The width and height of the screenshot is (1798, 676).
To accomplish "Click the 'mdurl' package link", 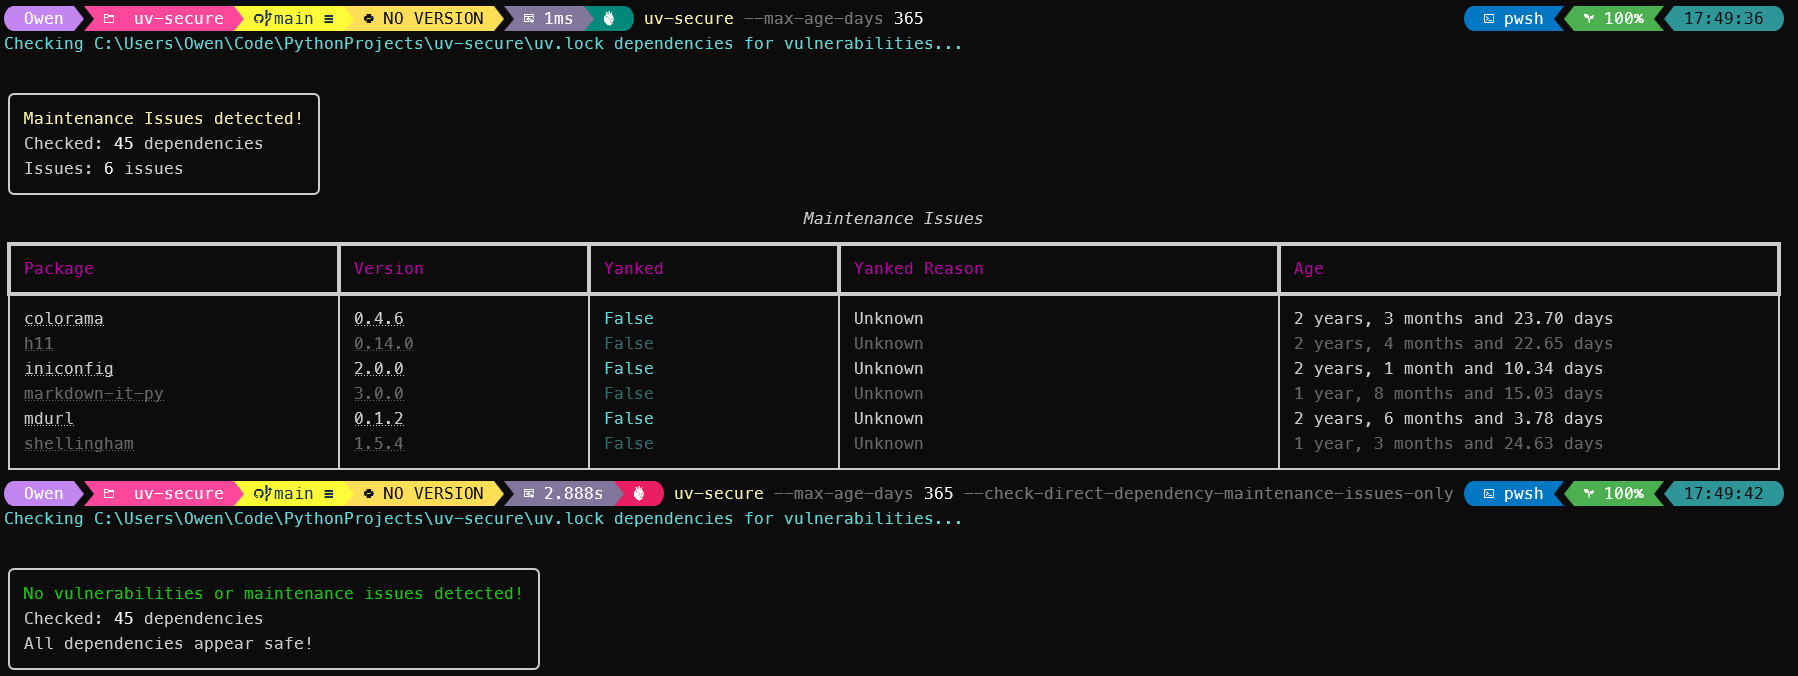I will 49,419.
